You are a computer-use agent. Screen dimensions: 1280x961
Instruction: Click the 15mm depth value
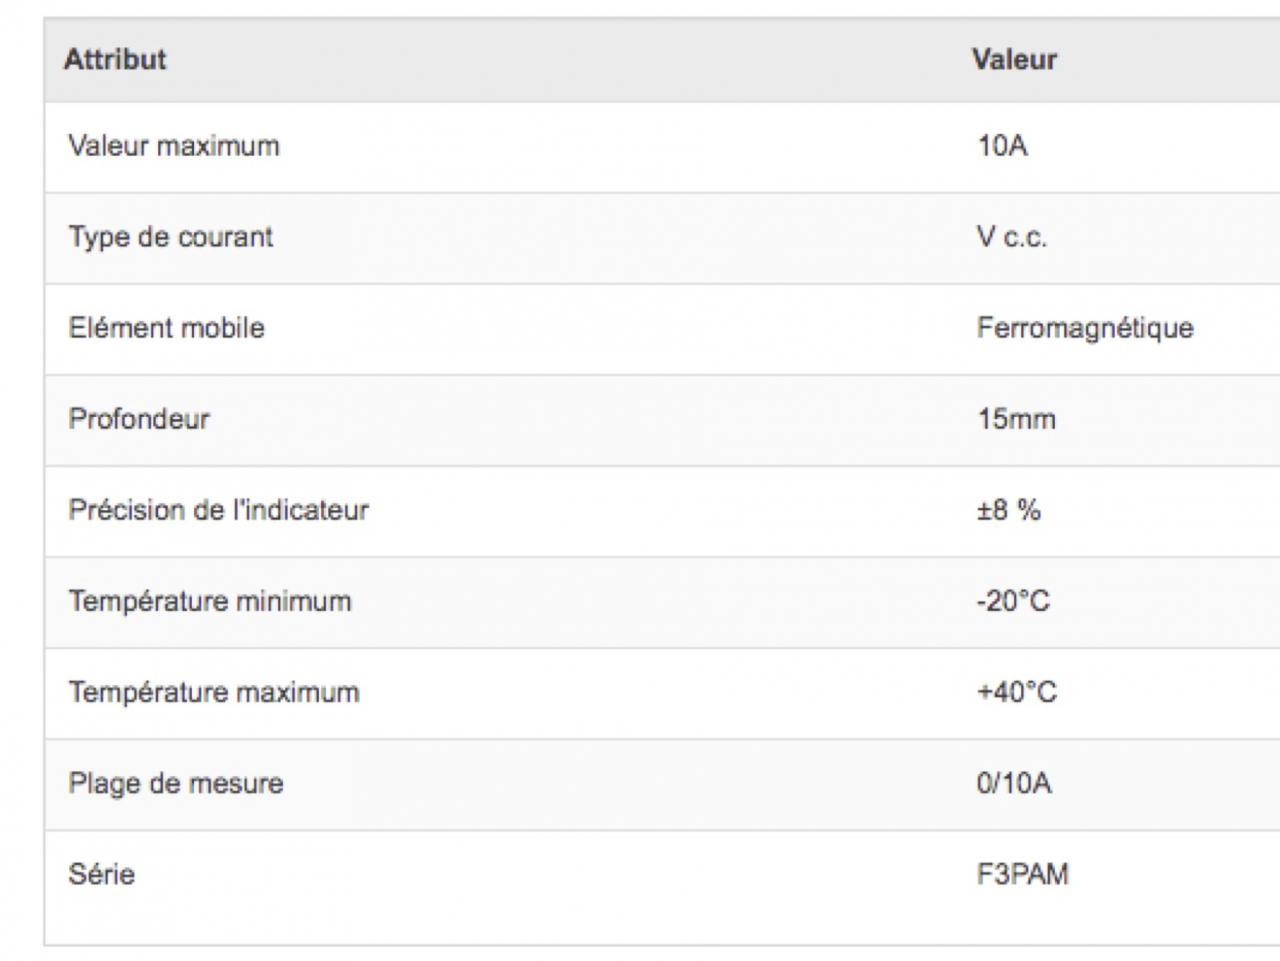(1016, 419)
